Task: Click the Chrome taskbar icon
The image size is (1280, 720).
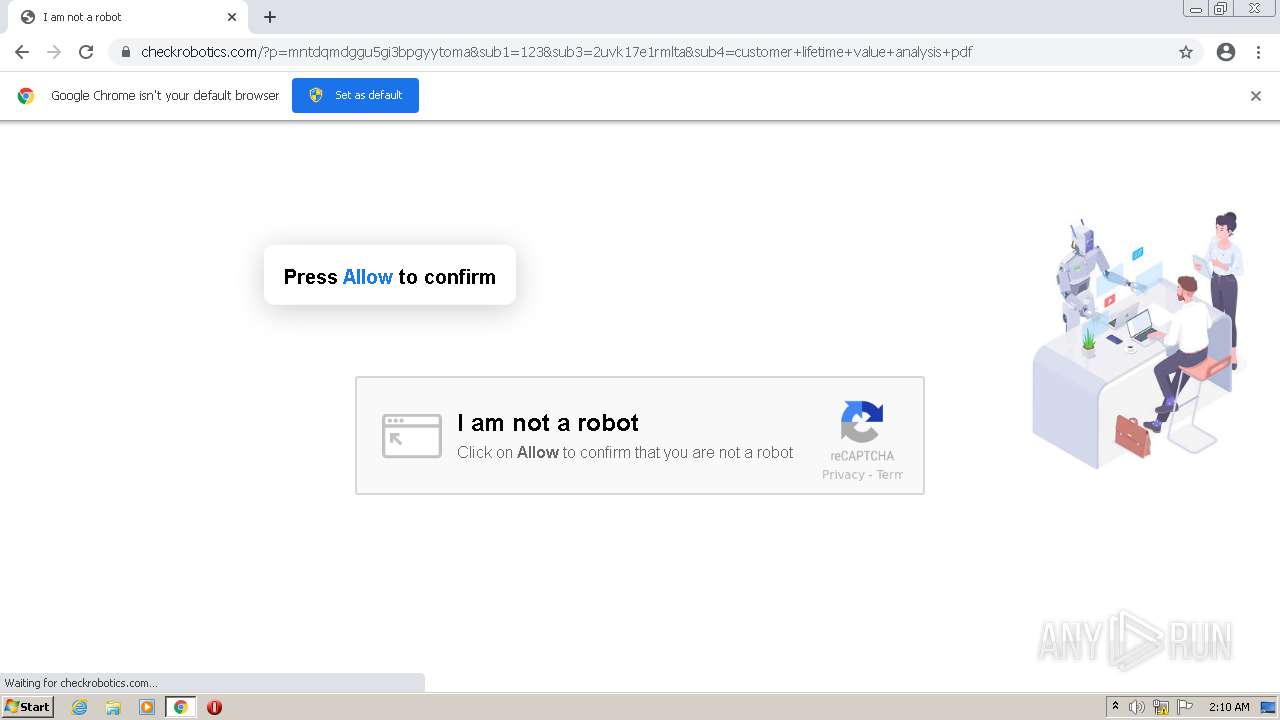Action: coord(180,707)
